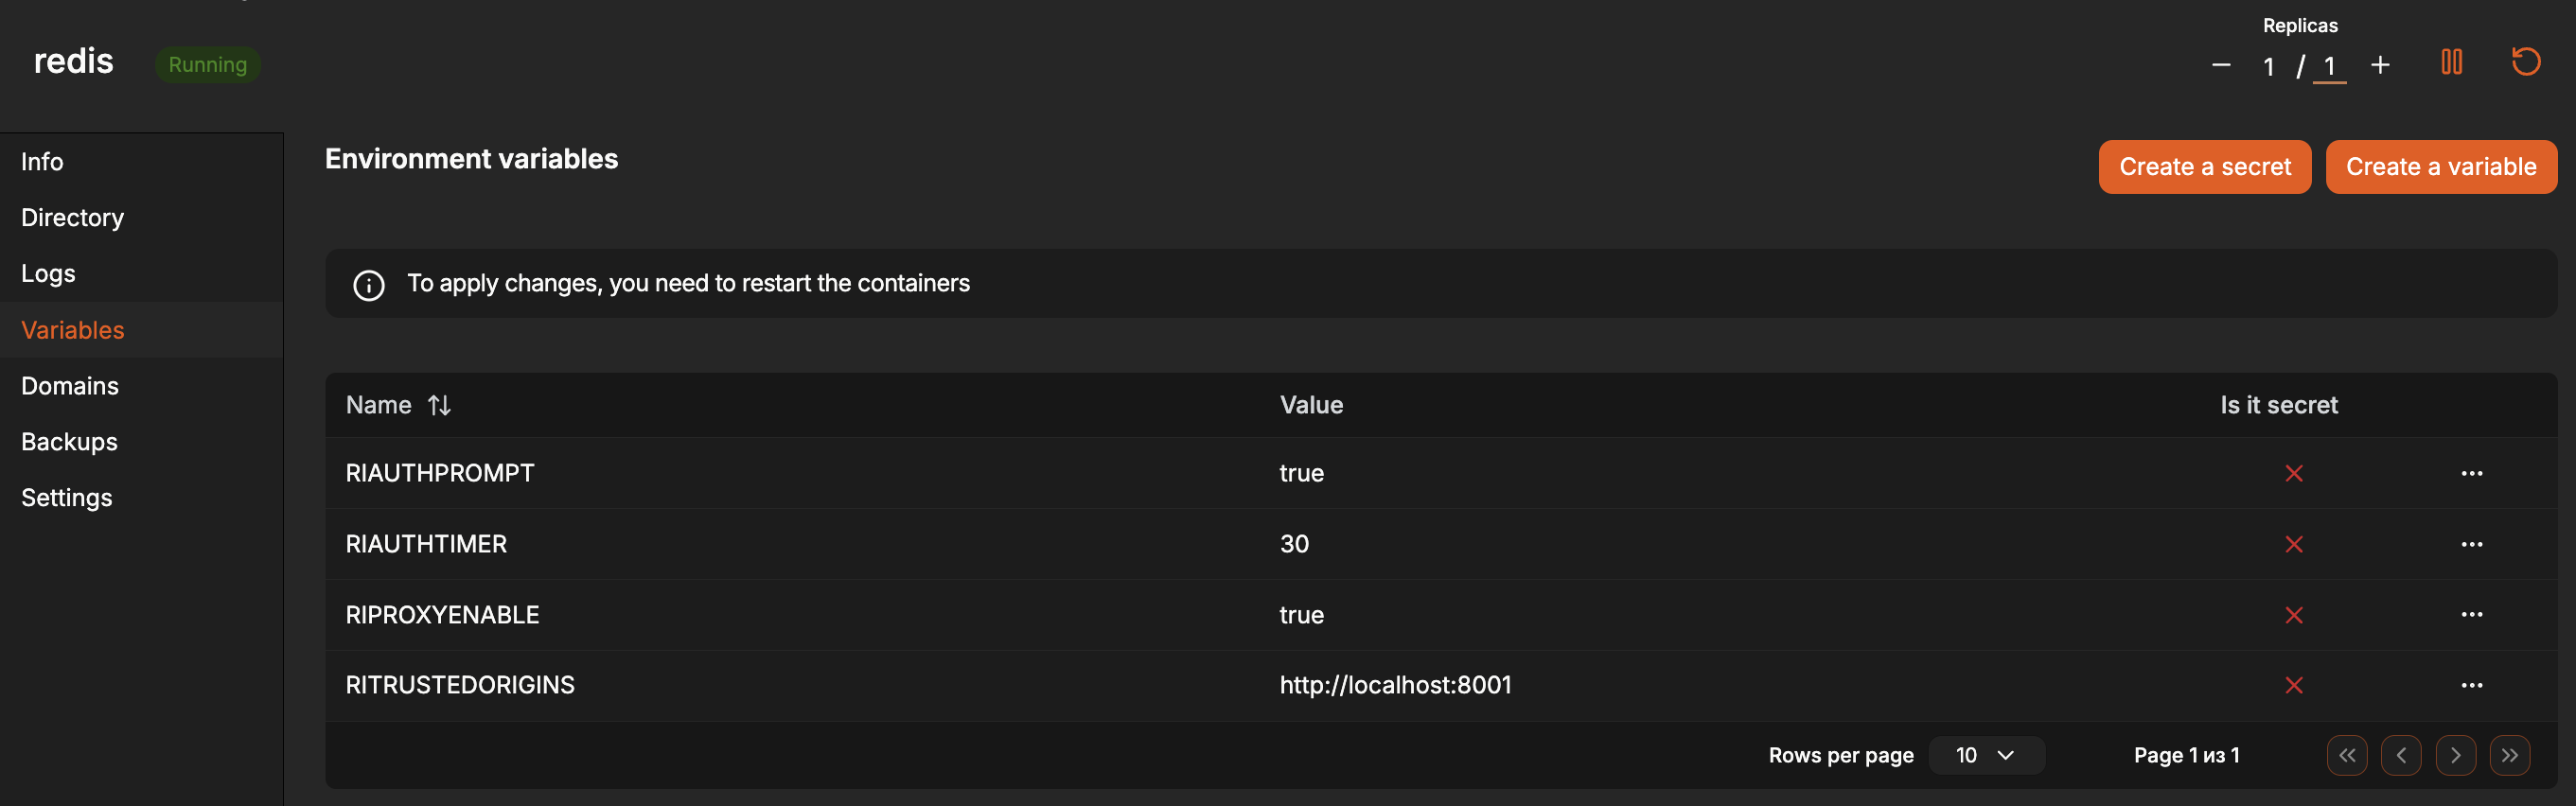Click the true value of RIAUTHPROMPT

click(1301, 473)
